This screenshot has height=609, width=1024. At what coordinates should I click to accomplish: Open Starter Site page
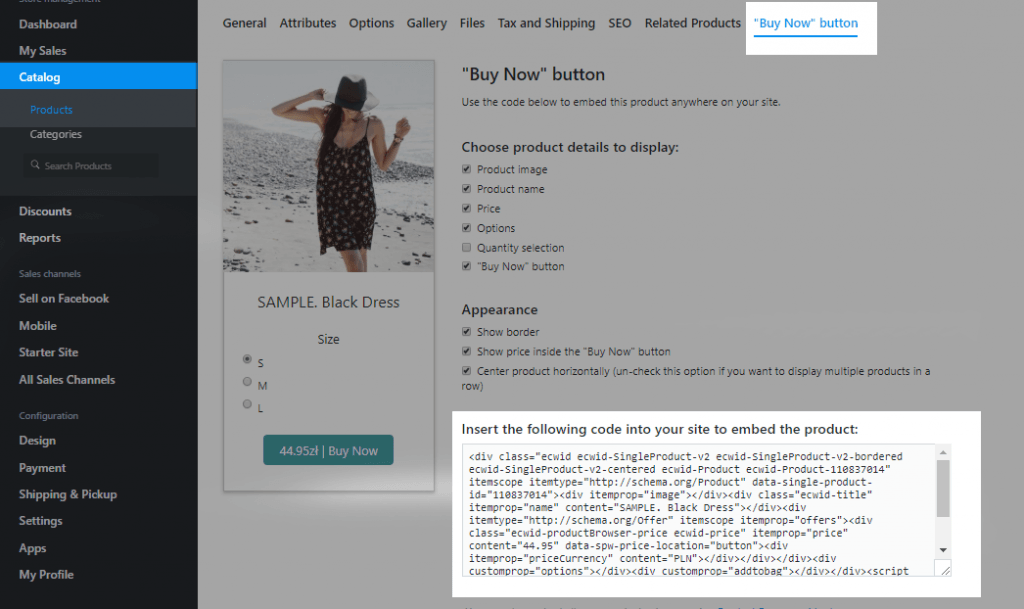[48, 352]
